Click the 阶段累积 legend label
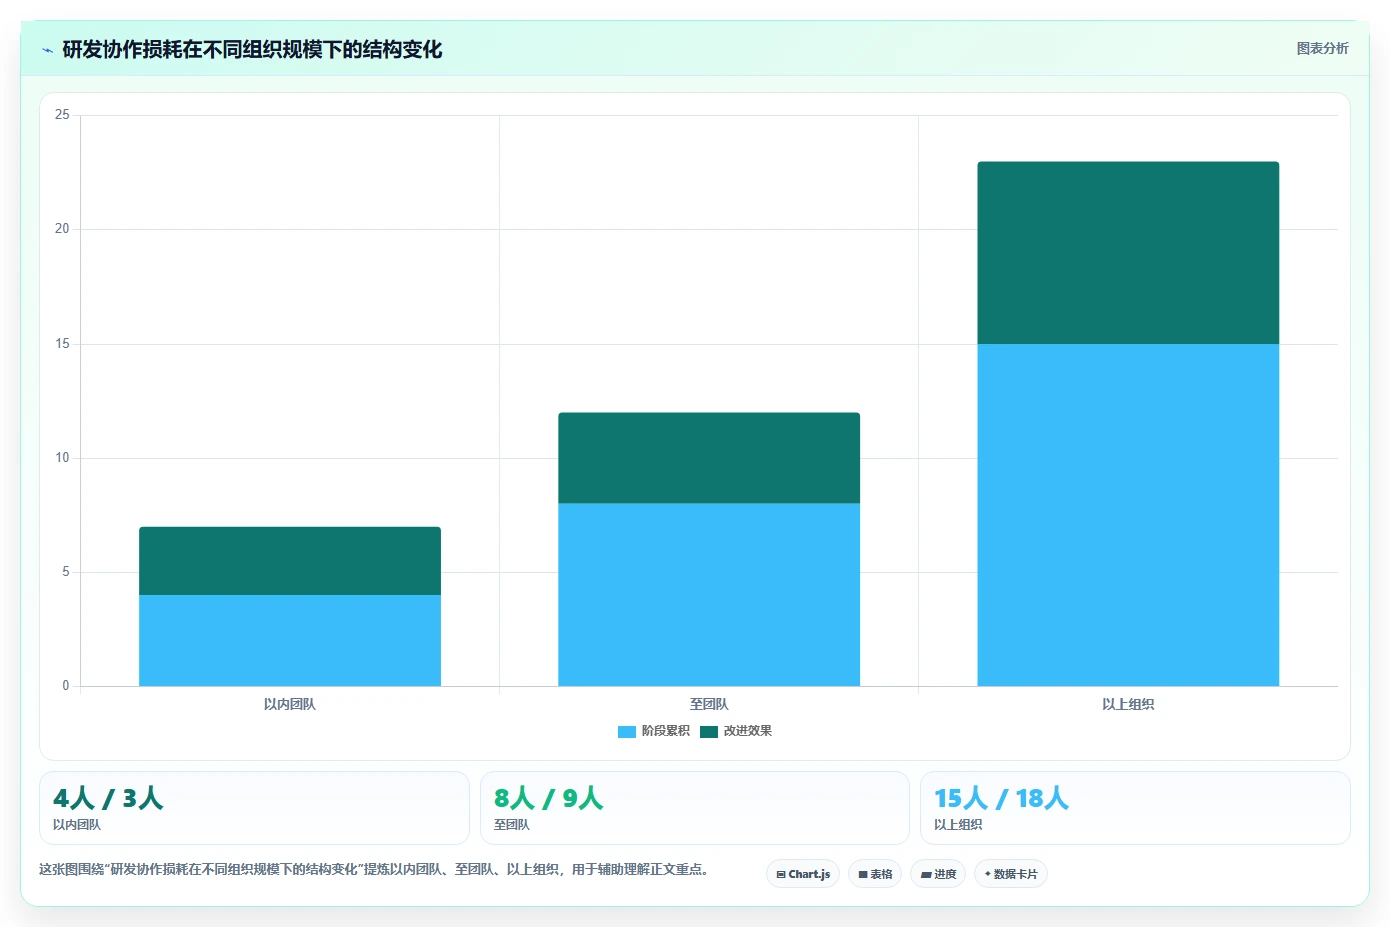Screen dimensions: 1390x927 (x=666, y=731)
